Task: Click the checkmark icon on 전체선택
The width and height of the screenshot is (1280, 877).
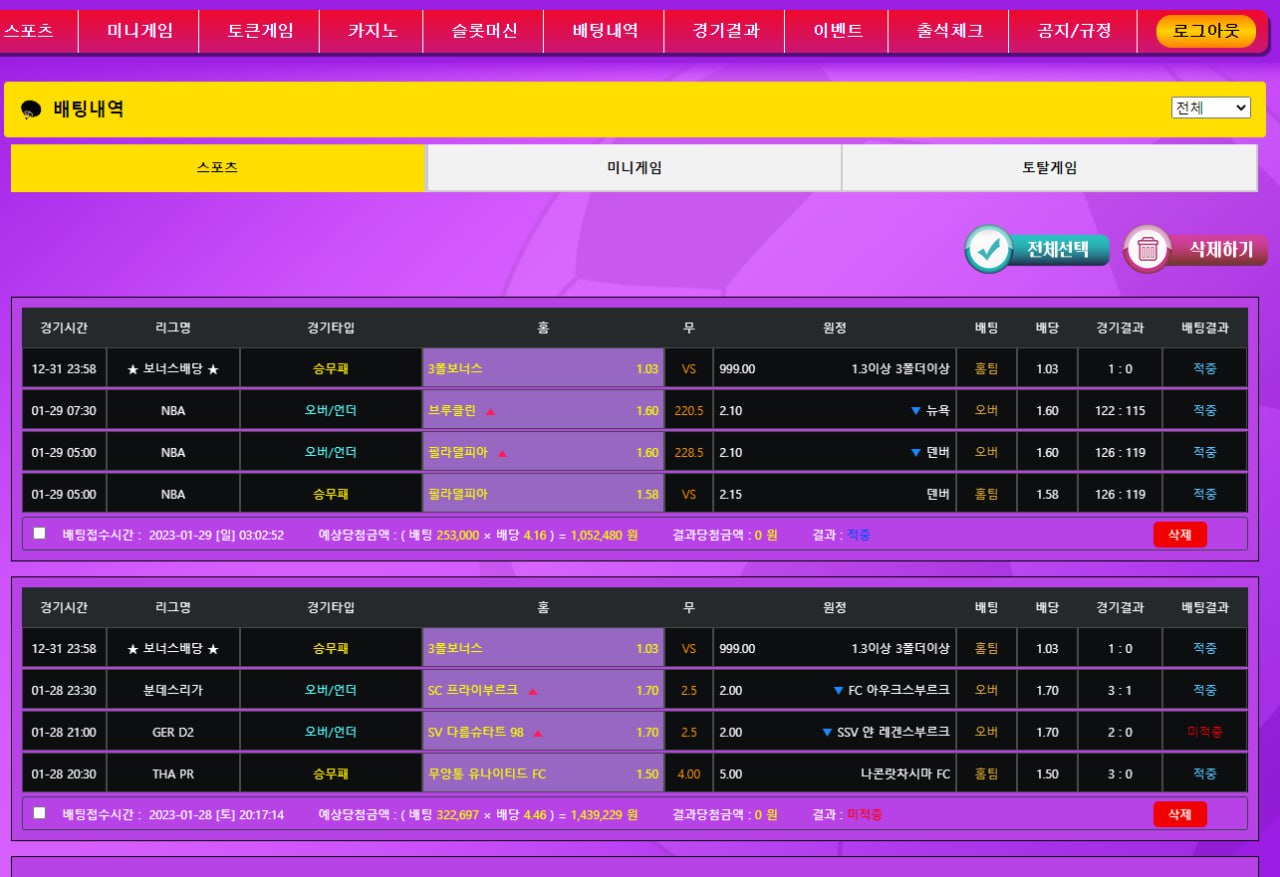Action: (989, 249)
